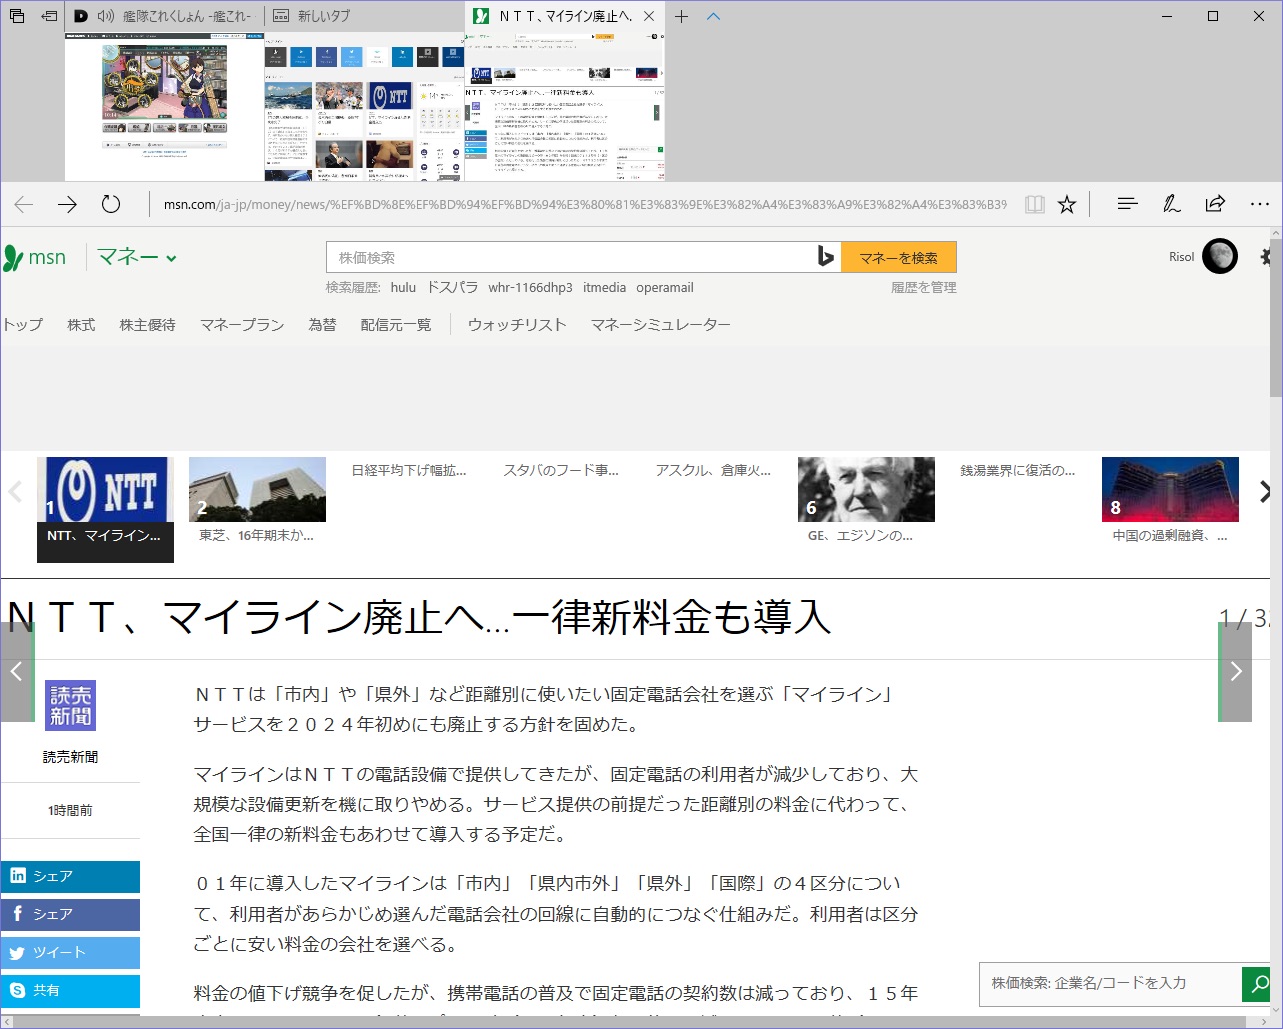
Task: Click the Yomiuri Shimbun logo
Action: [x=70, y=706]
